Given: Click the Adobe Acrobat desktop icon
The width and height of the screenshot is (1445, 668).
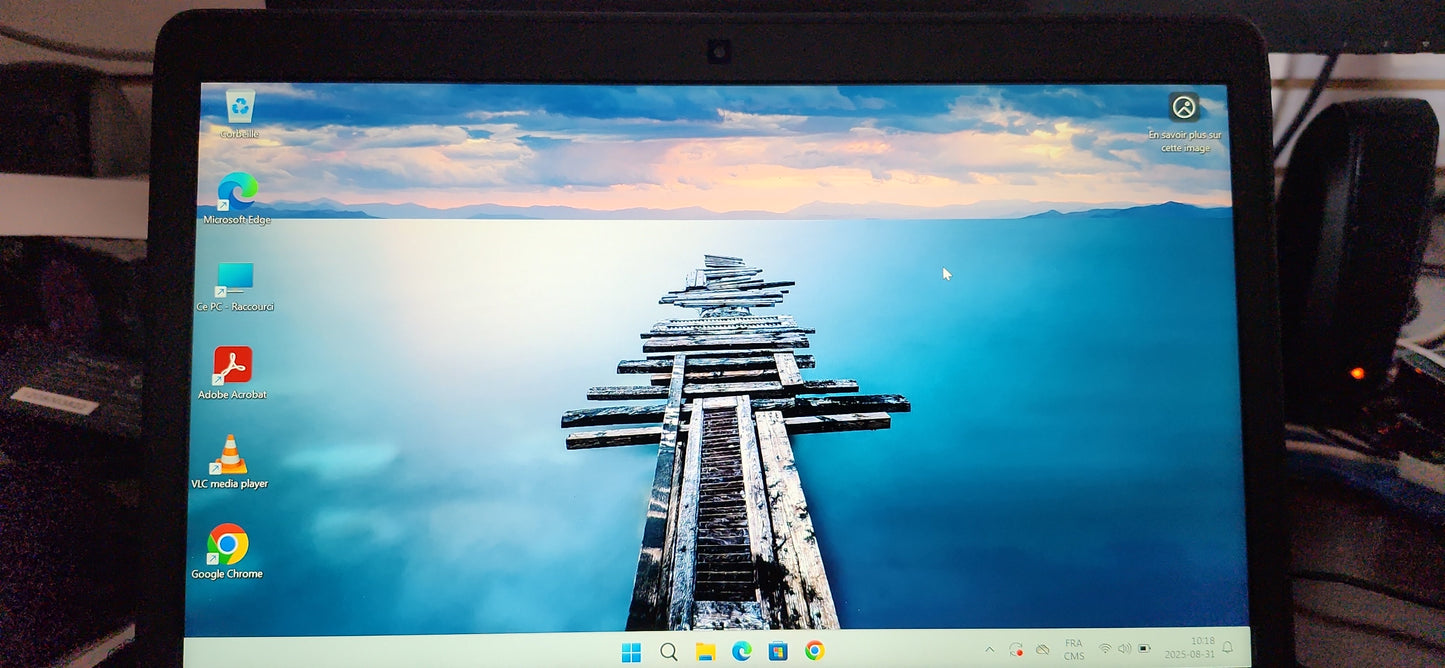Looking at the screenshot, I should [232, 366].
